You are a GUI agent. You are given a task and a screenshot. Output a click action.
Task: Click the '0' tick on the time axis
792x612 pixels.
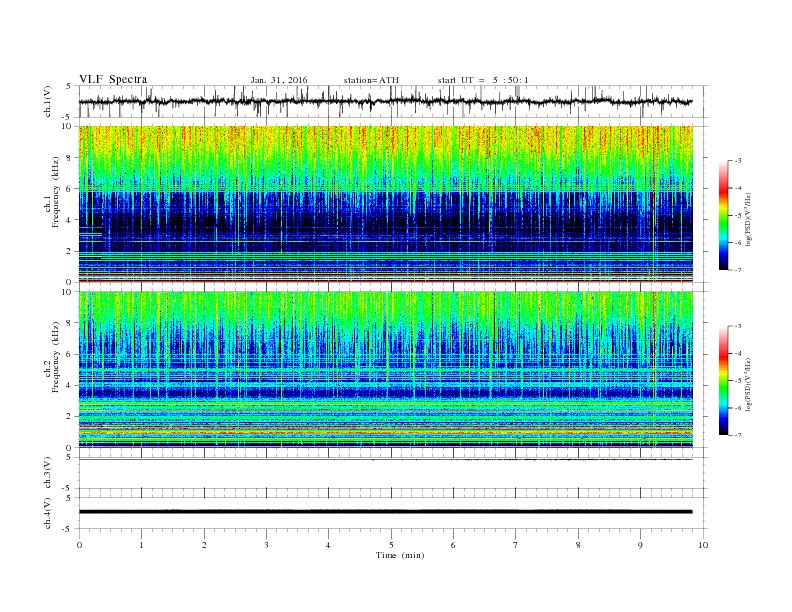[x=79, y=545]
